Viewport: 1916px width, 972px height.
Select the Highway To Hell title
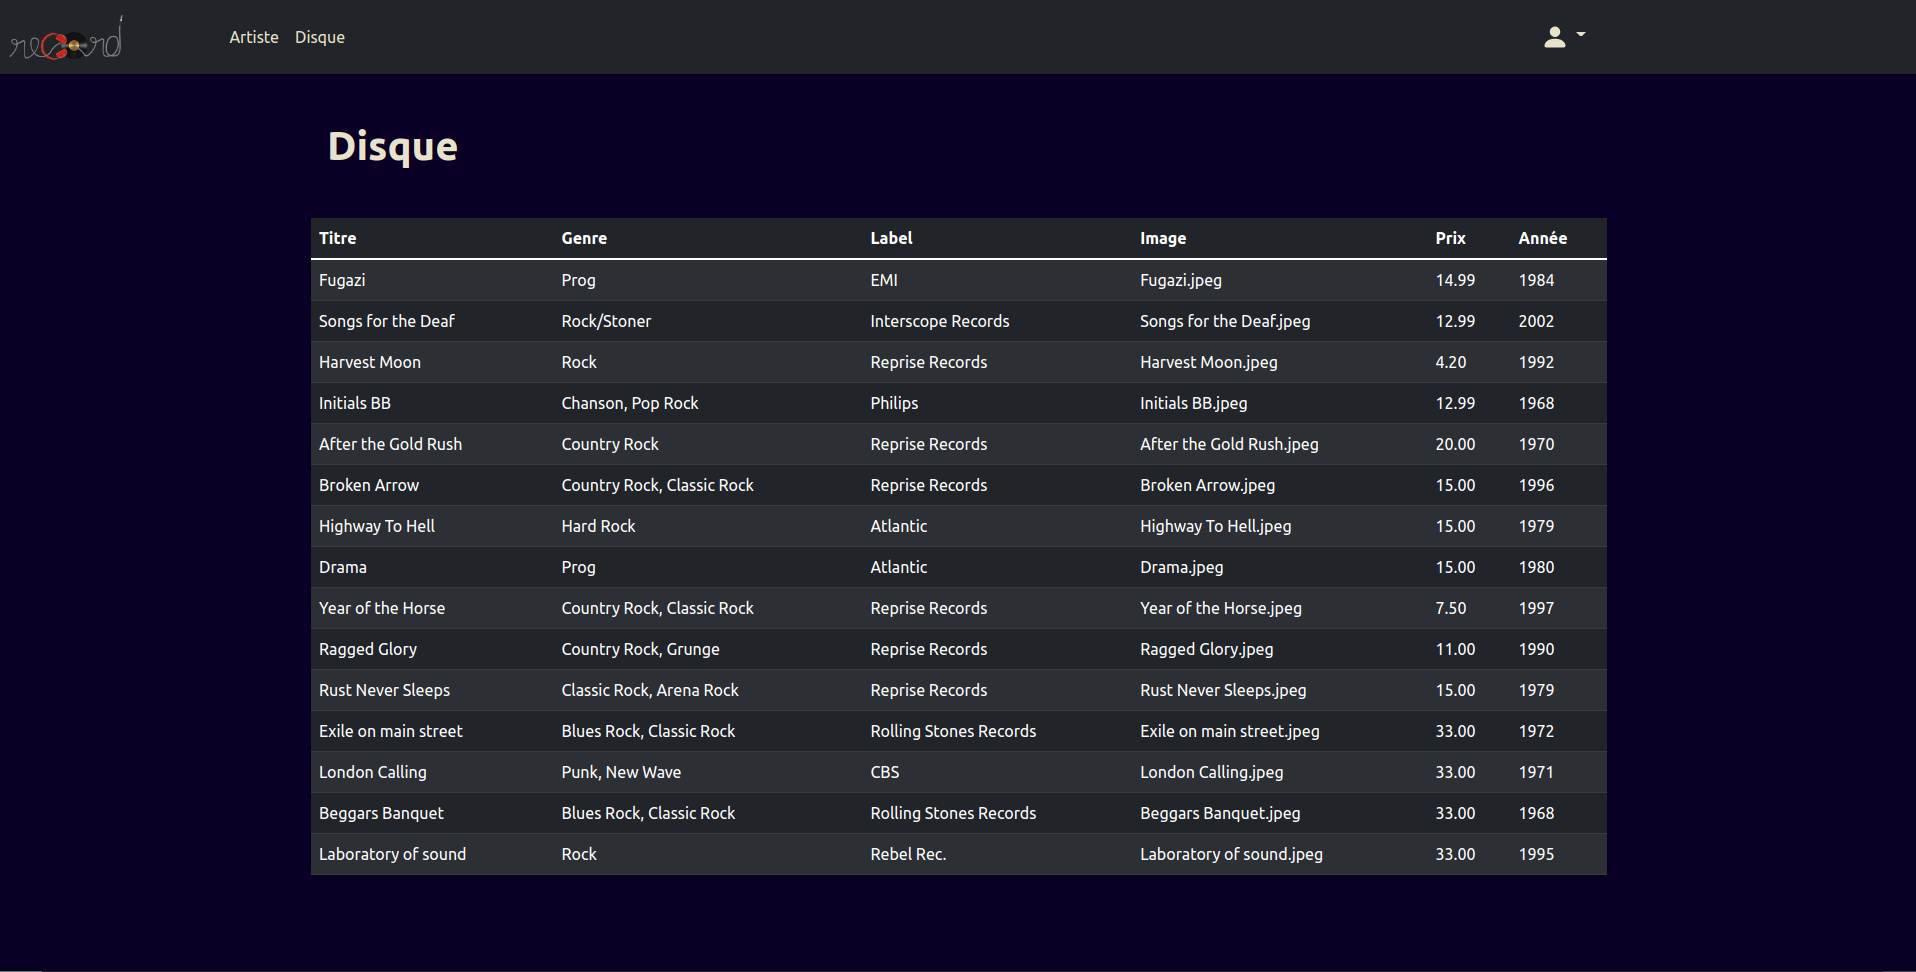tap(377, 526)
